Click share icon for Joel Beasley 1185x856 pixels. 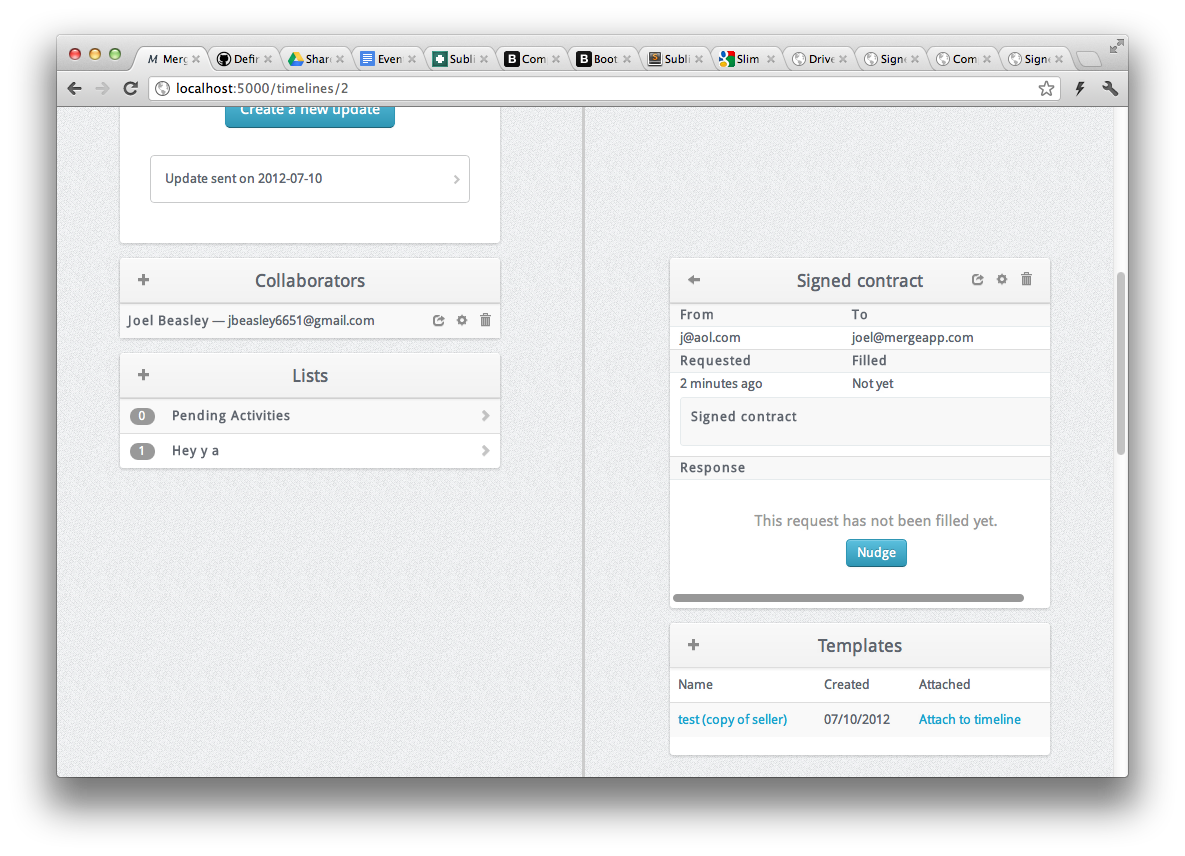(x=438, y=320)
